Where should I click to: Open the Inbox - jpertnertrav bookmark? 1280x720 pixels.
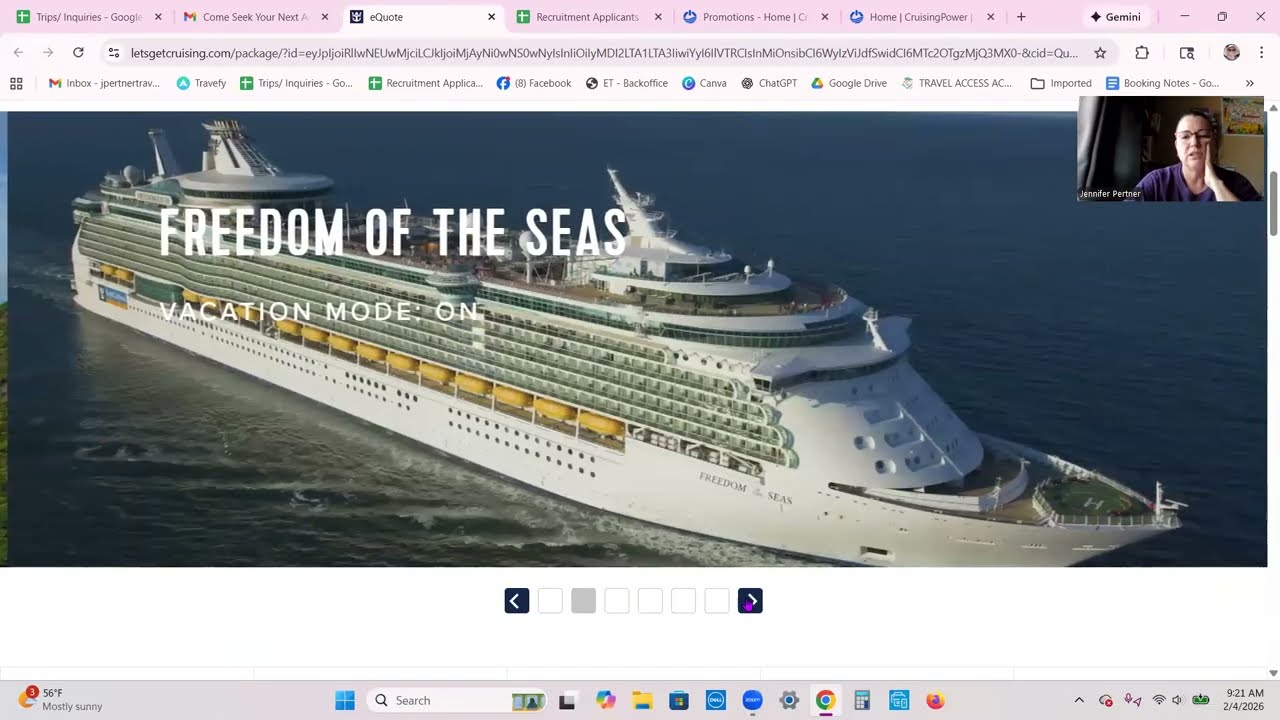click(104, 83)
